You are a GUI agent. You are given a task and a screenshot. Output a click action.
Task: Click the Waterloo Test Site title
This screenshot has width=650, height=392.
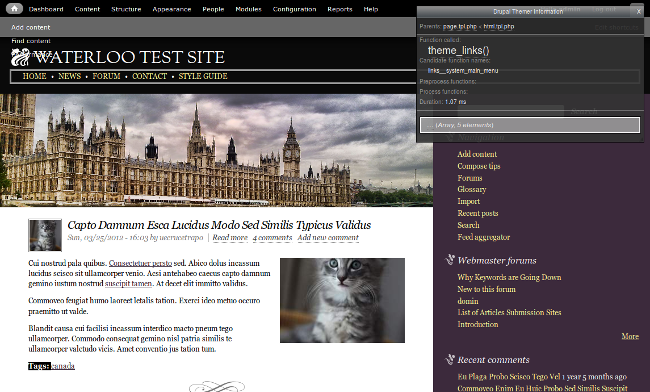pyautogui.click(x=129, y=57)
